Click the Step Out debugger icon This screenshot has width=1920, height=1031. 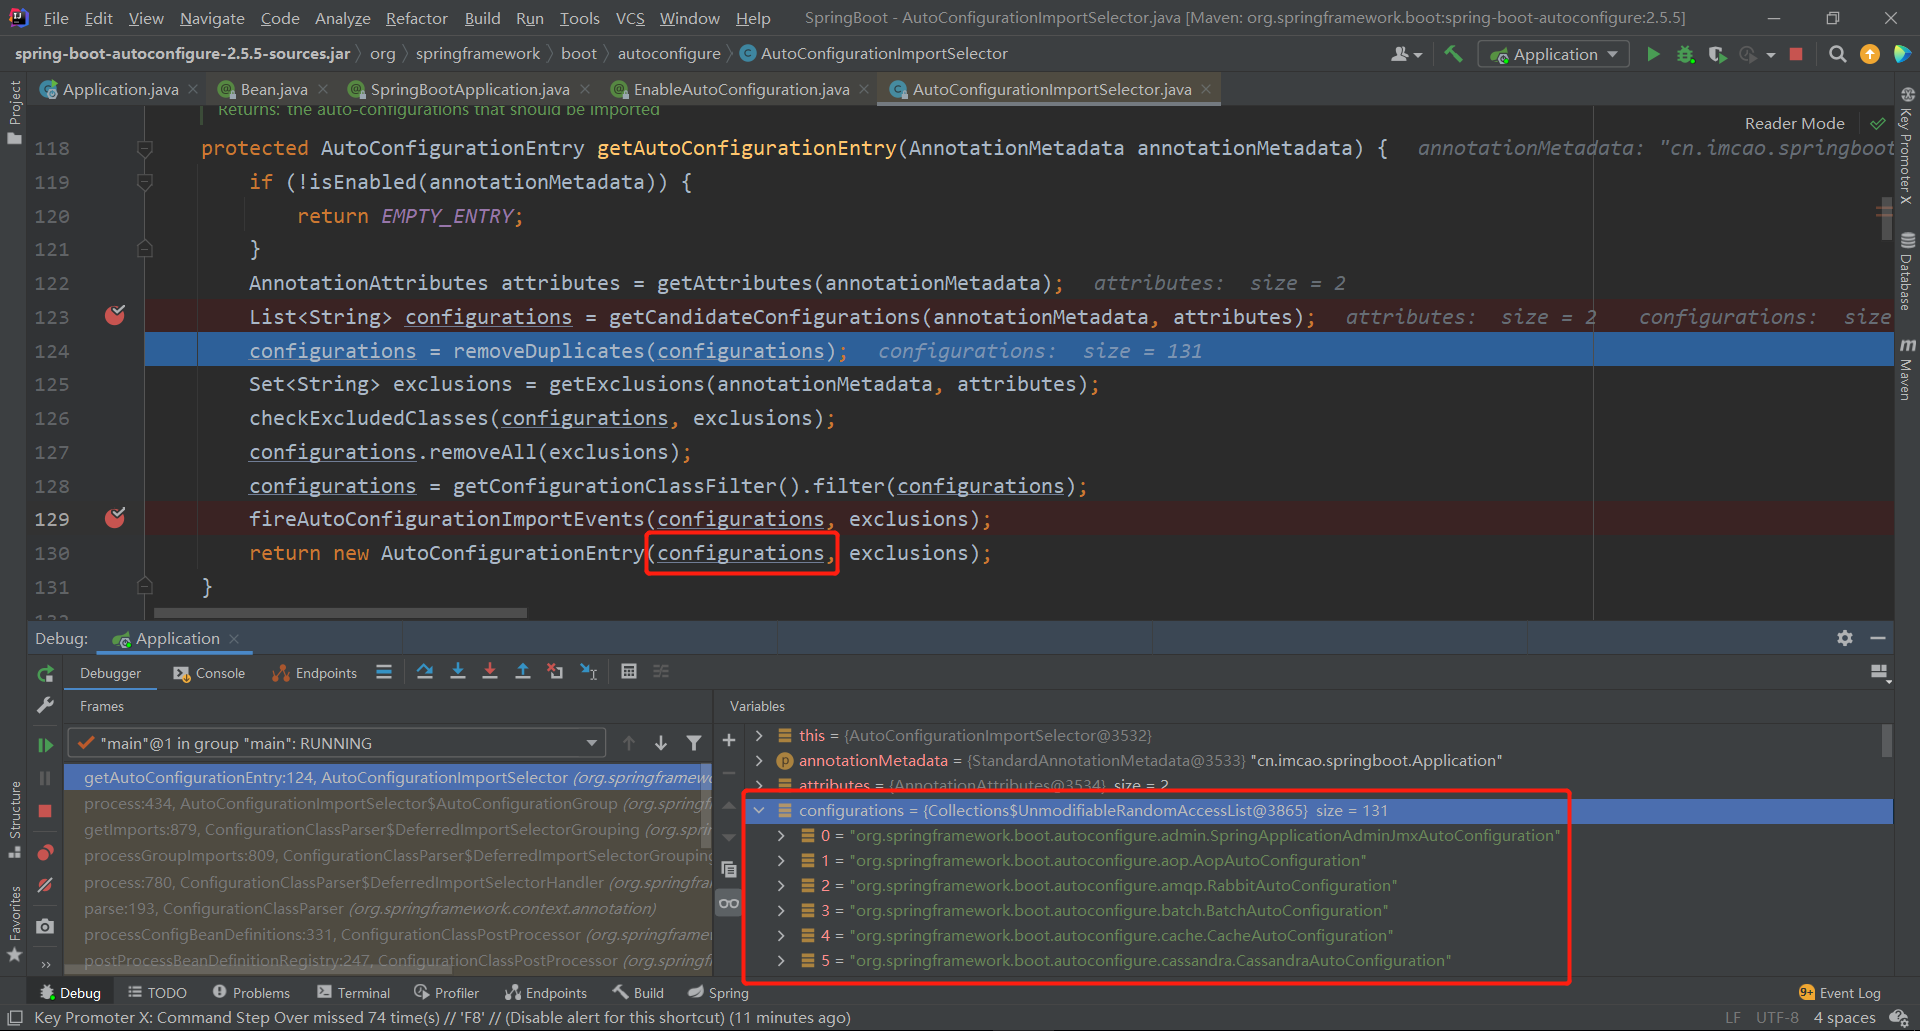click(522, 672)
